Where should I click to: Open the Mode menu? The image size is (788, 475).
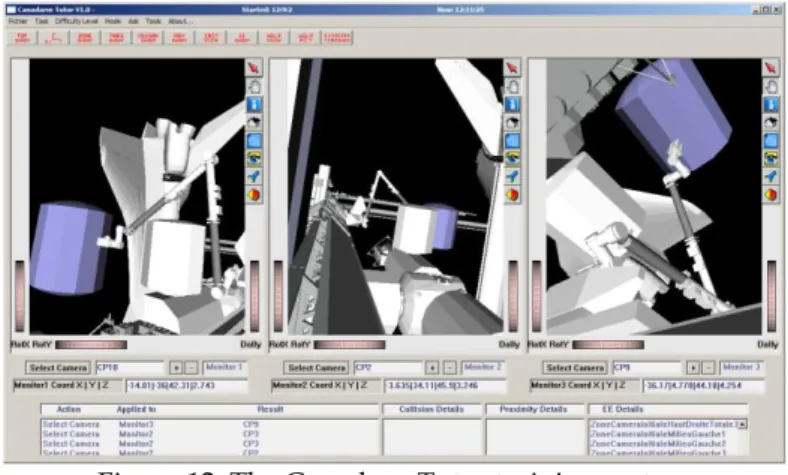tap(113, 21)
